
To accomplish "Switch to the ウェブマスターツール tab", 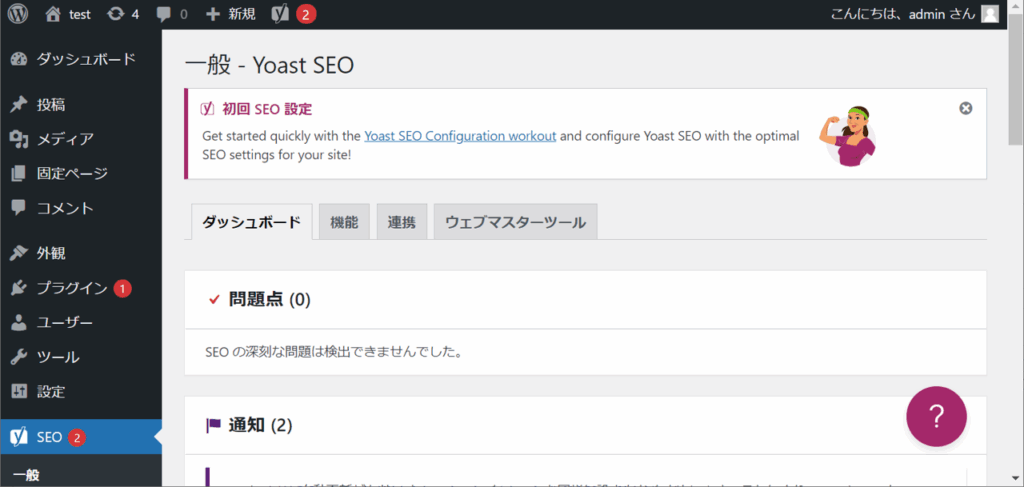I will (x=515, y=222).
